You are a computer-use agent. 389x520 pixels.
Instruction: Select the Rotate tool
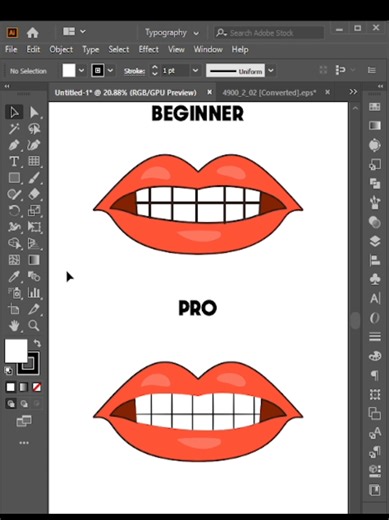point(14,210)
